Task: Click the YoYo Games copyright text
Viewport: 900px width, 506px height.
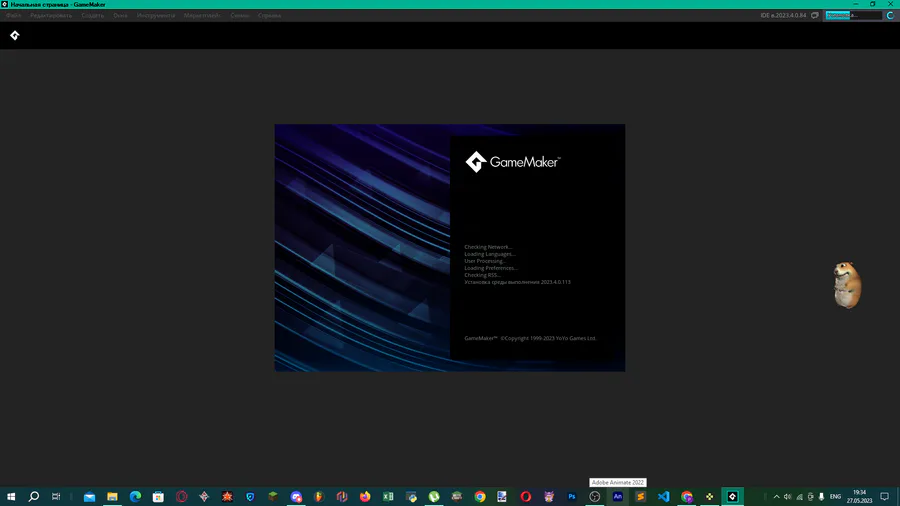Action: pos(530,338)
